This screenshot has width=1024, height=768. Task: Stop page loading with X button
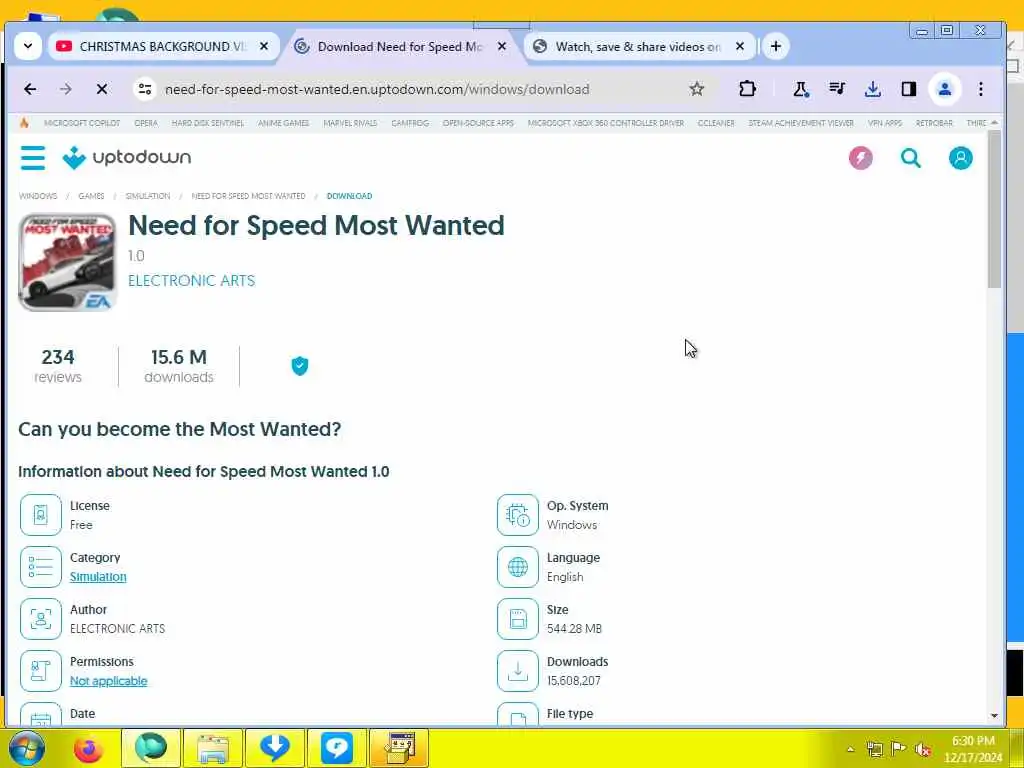102,89
